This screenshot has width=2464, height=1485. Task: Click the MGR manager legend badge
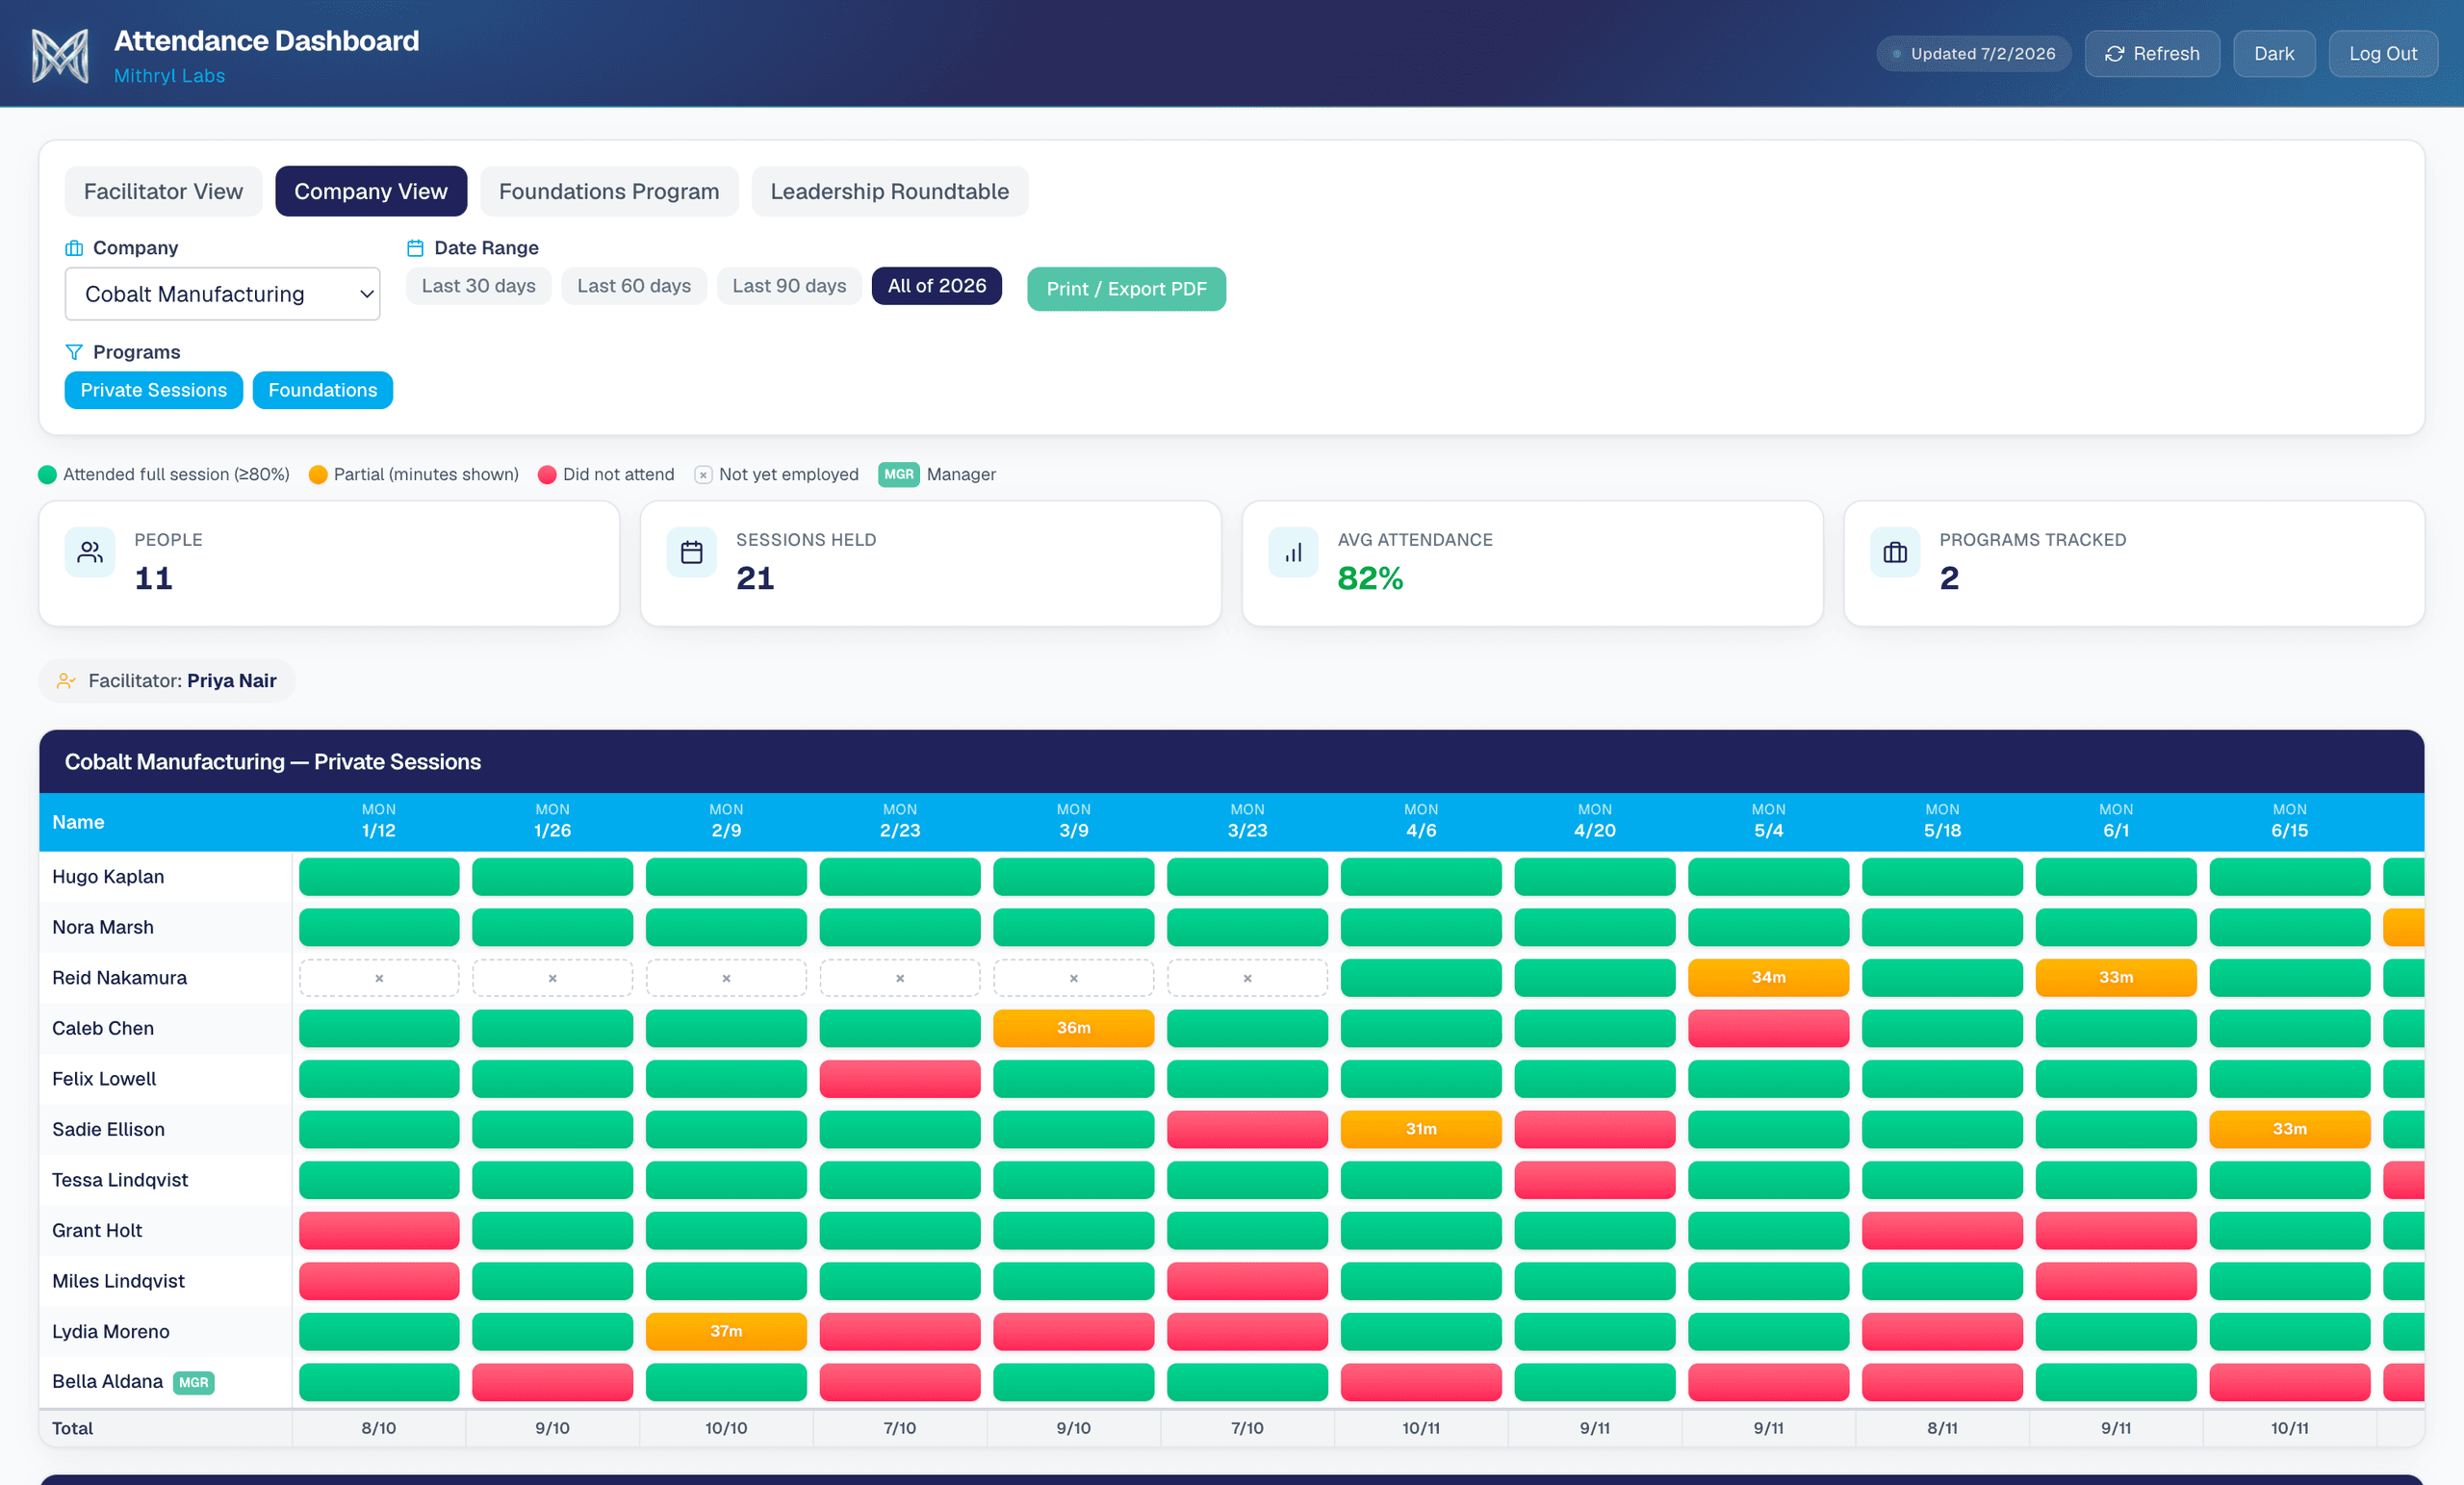[x=898, y=474]
